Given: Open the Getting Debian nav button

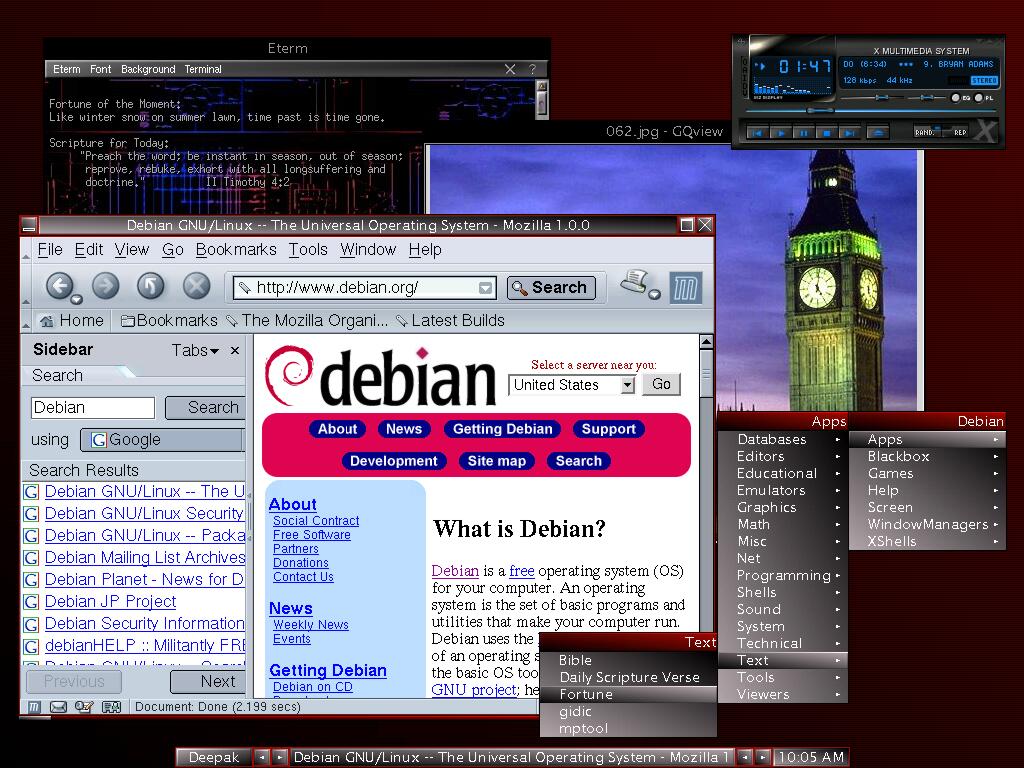Looking at the screenshot, I should (502, 429).
